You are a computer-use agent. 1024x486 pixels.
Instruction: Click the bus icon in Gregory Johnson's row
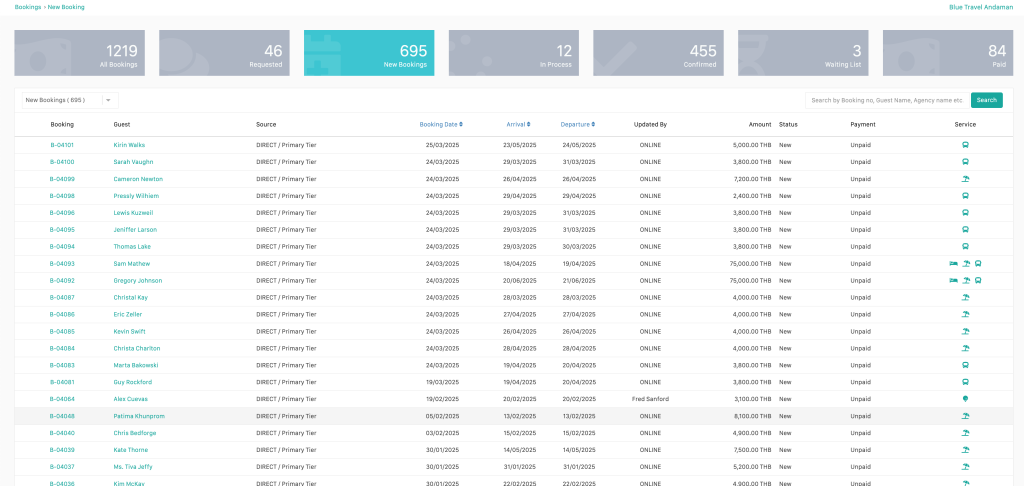[x=977, y=281]
